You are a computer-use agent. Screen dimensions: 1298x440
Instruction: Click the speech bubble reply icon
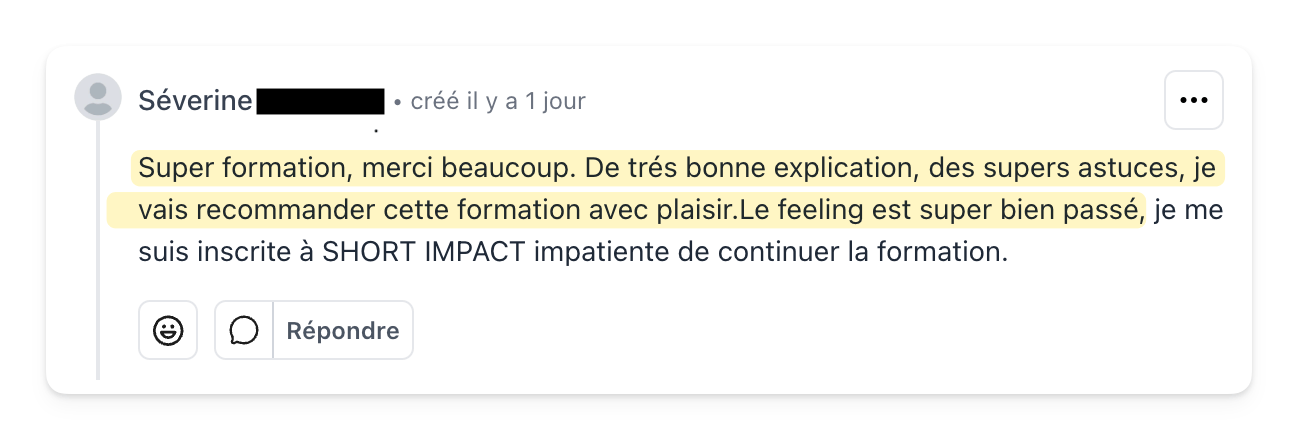[244, 330]
